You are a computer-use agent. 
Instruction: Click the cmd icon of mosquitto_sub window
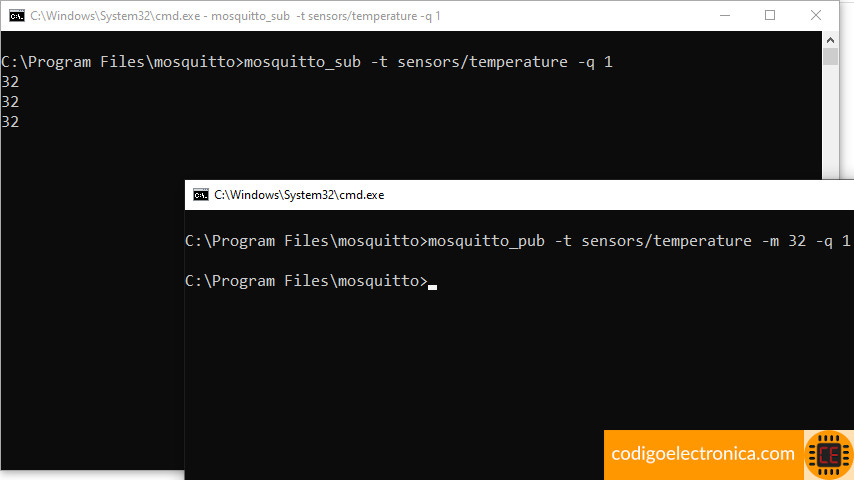(17, 16)
